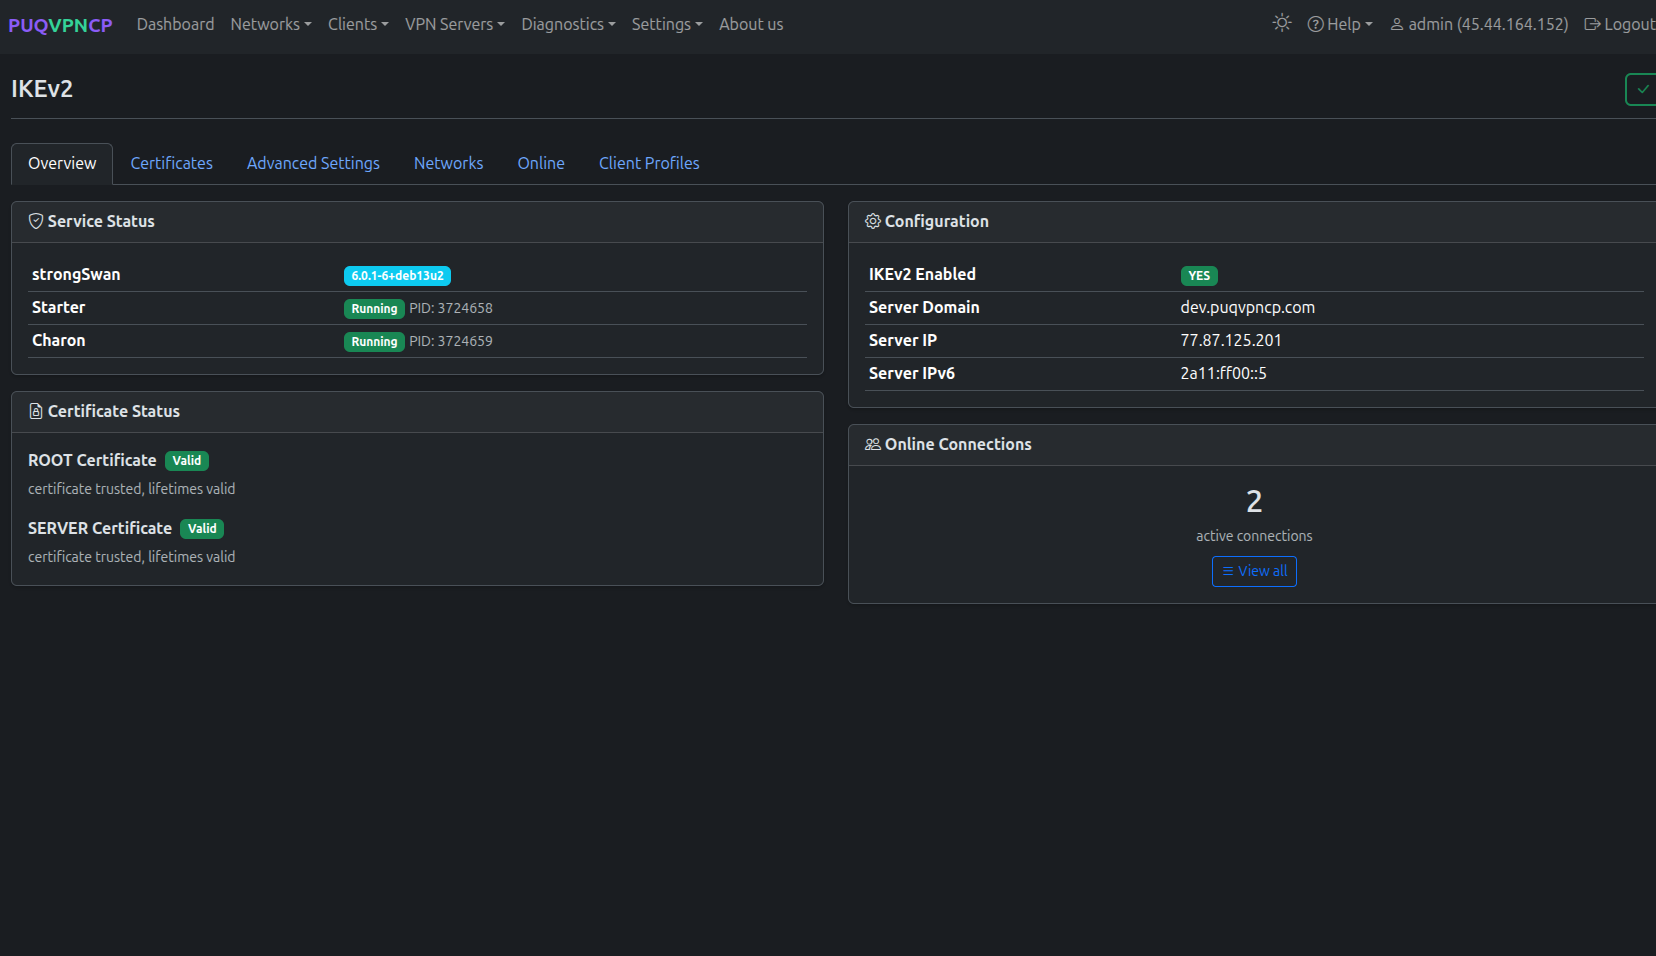Viewport: 1656px width, 956px height.
Task: Click the SERVER Certificate Valid badge
Action: coord(202,529)
